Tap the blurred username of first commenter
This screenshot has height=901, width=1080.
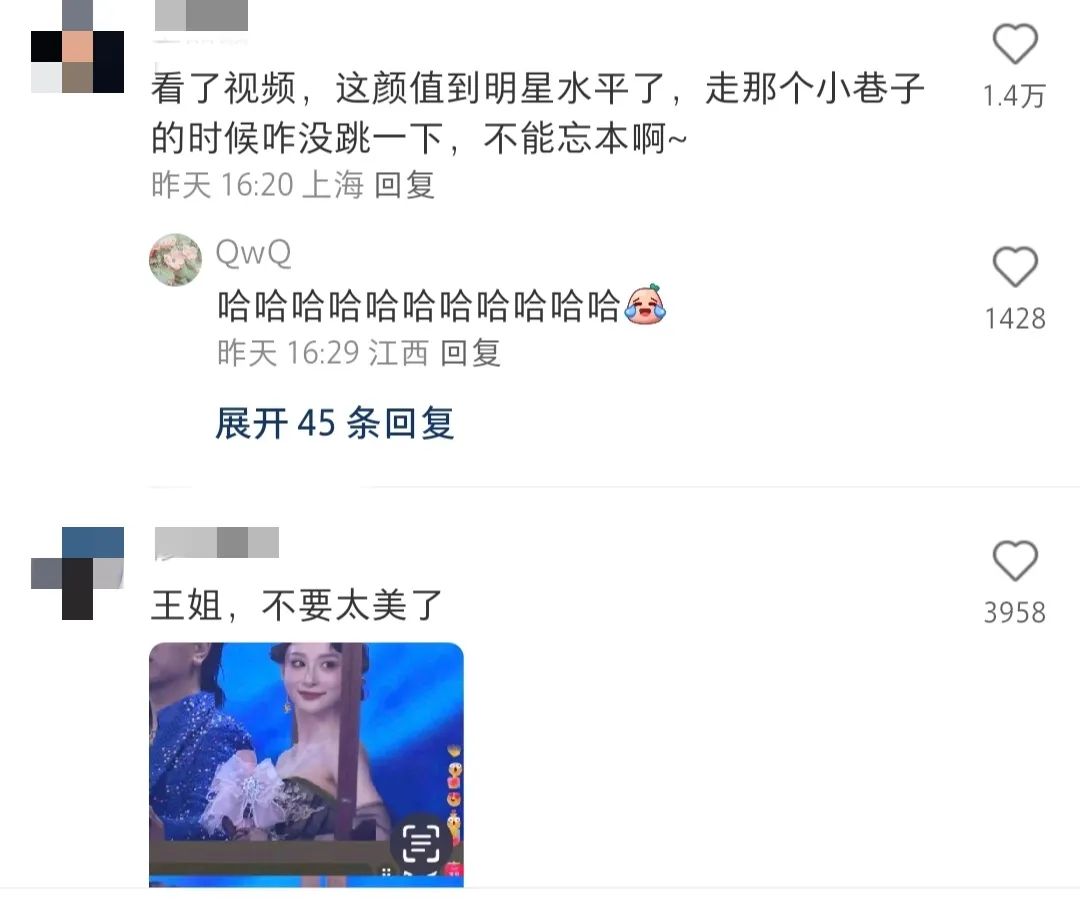pyautogui.click(x=201, y=15)
